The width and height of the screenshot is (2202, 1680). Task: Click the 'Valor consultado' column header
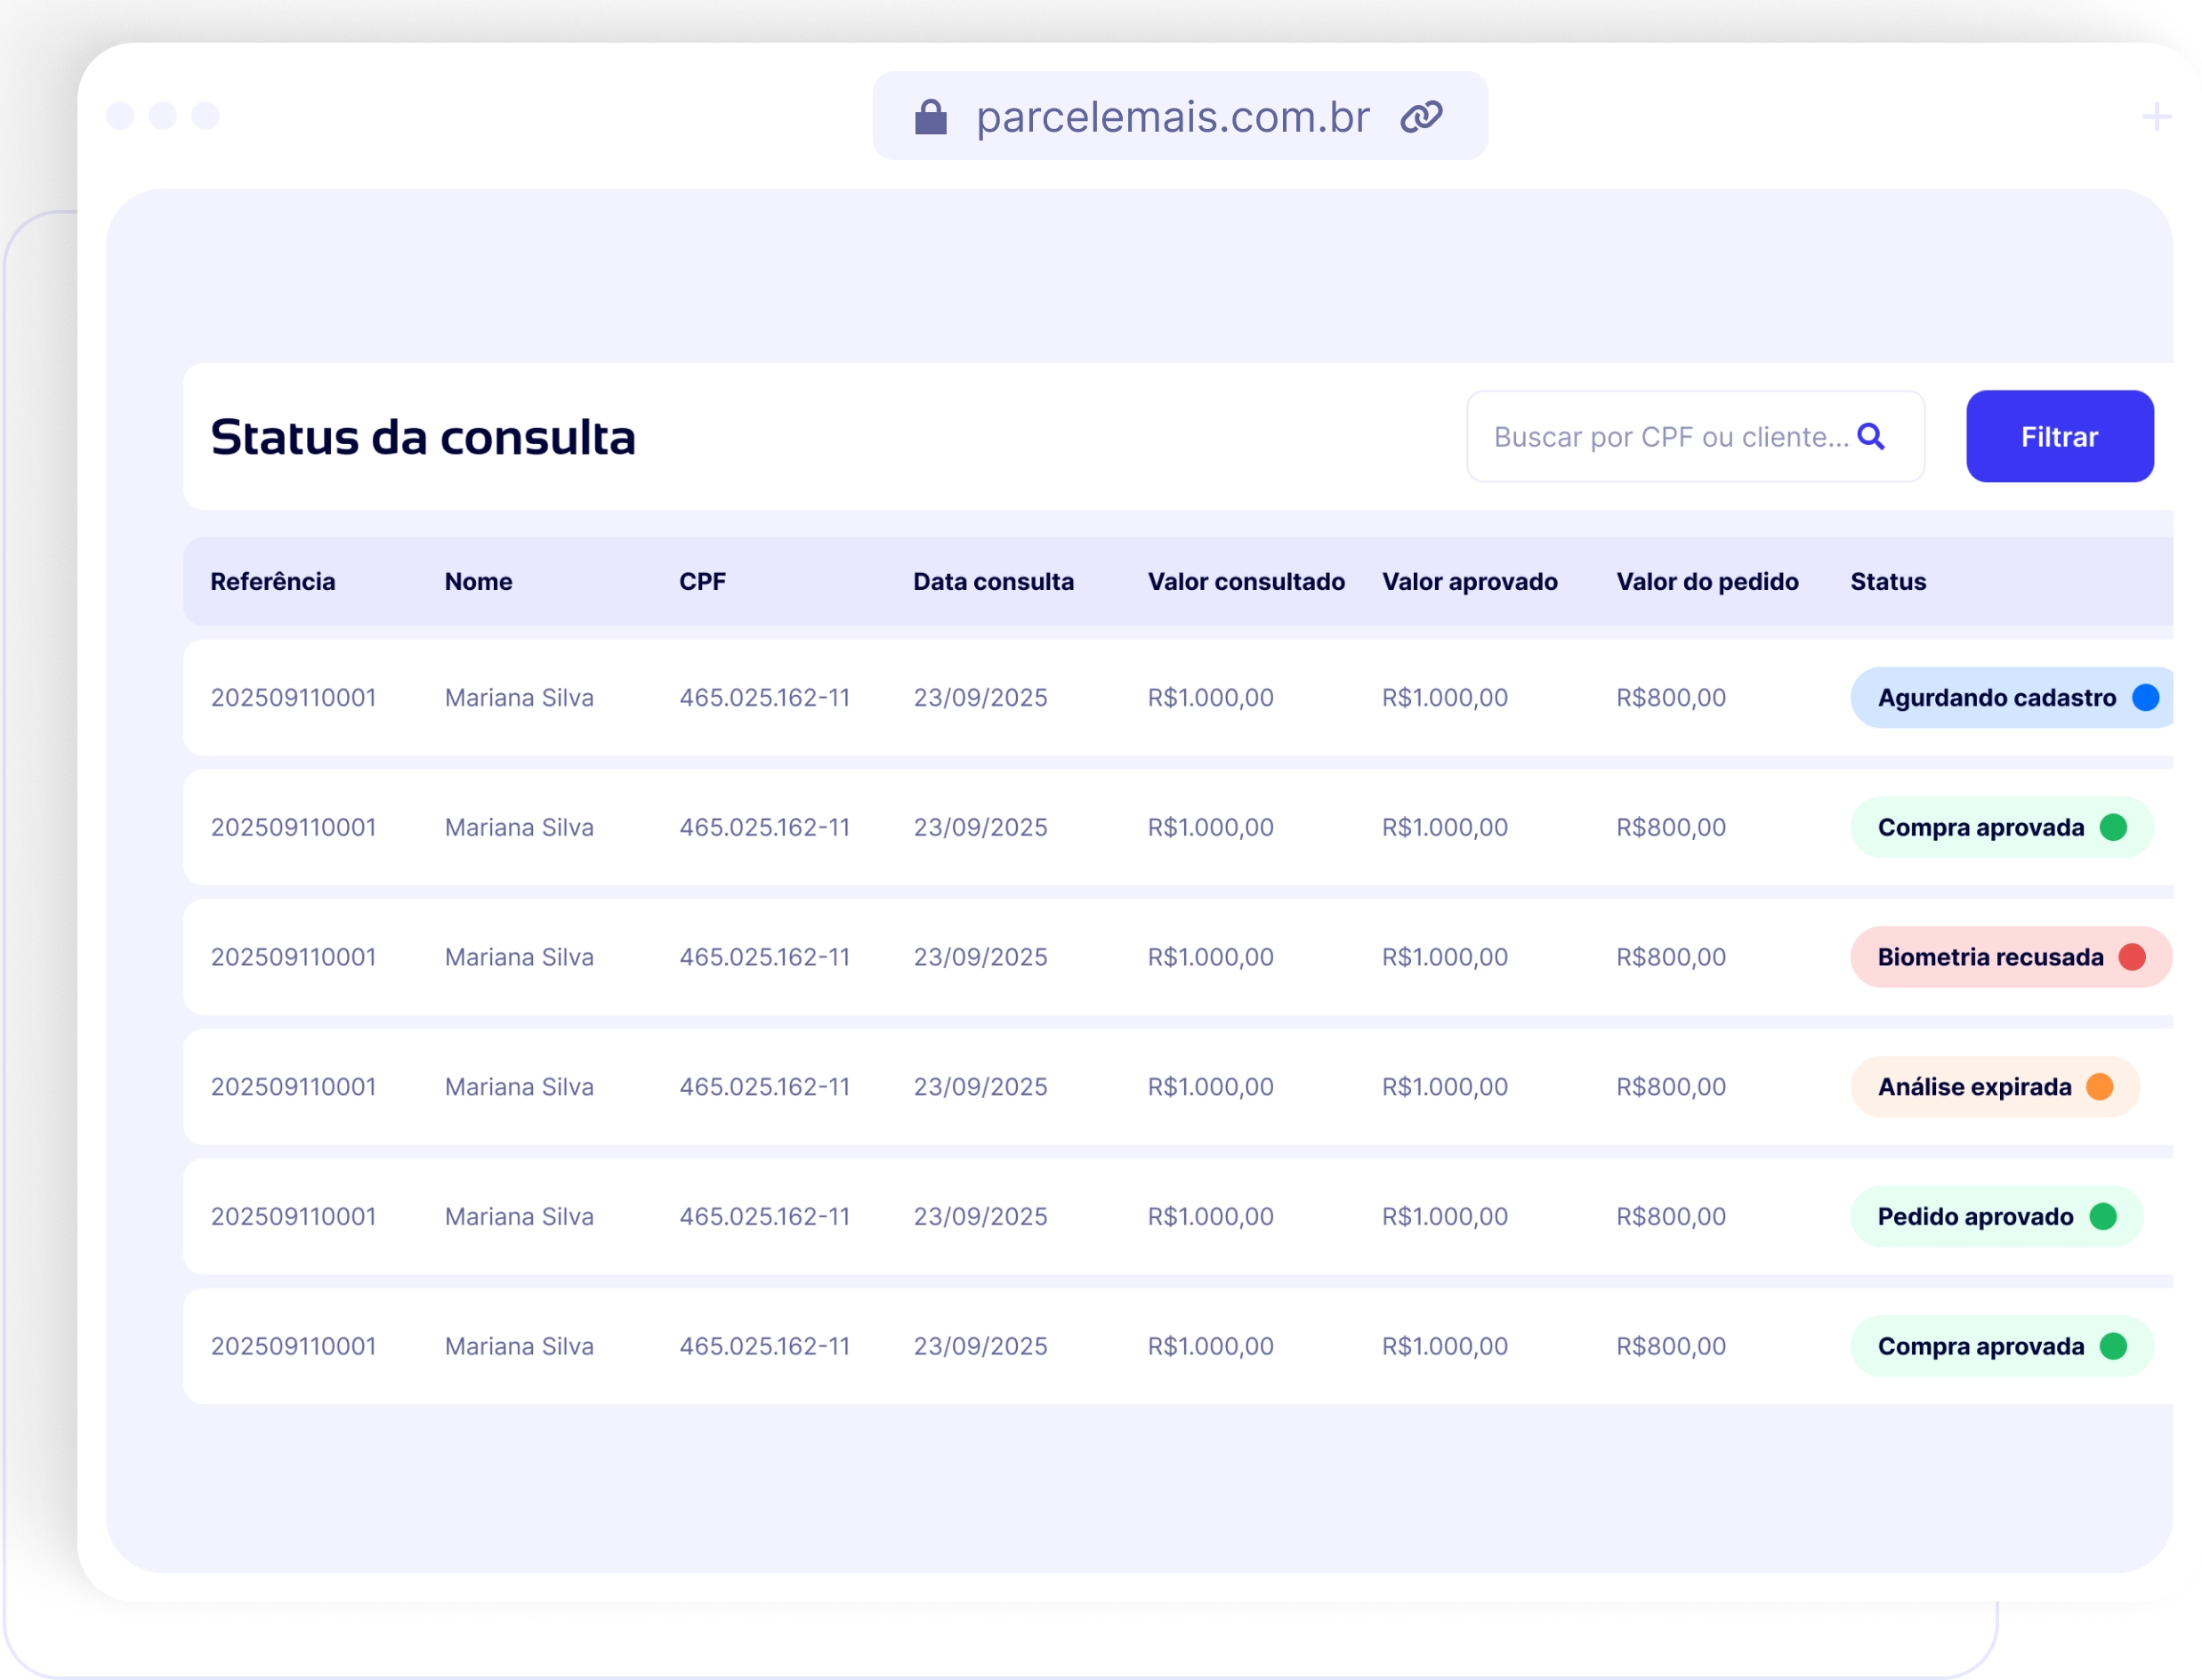1246,581
